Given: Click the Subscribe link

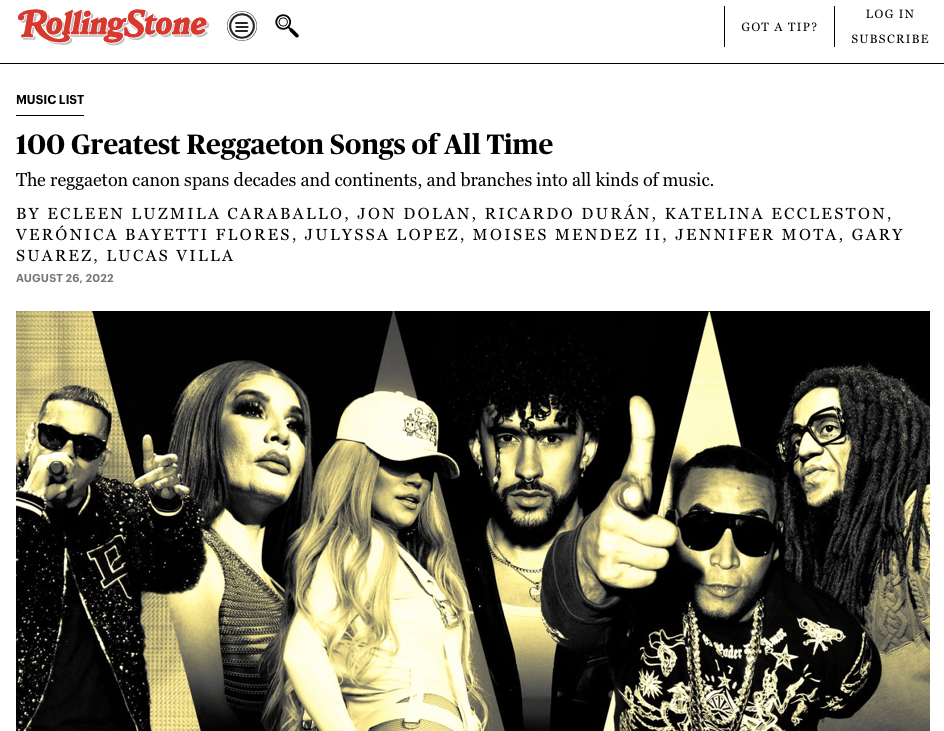Looking at the screenshot, I should tap(890, 39).
